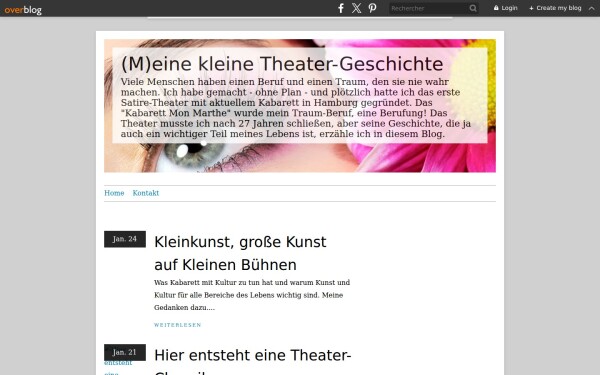Share on X (Twitter) icon
This screenshot has height=375, width=600.
356,8
